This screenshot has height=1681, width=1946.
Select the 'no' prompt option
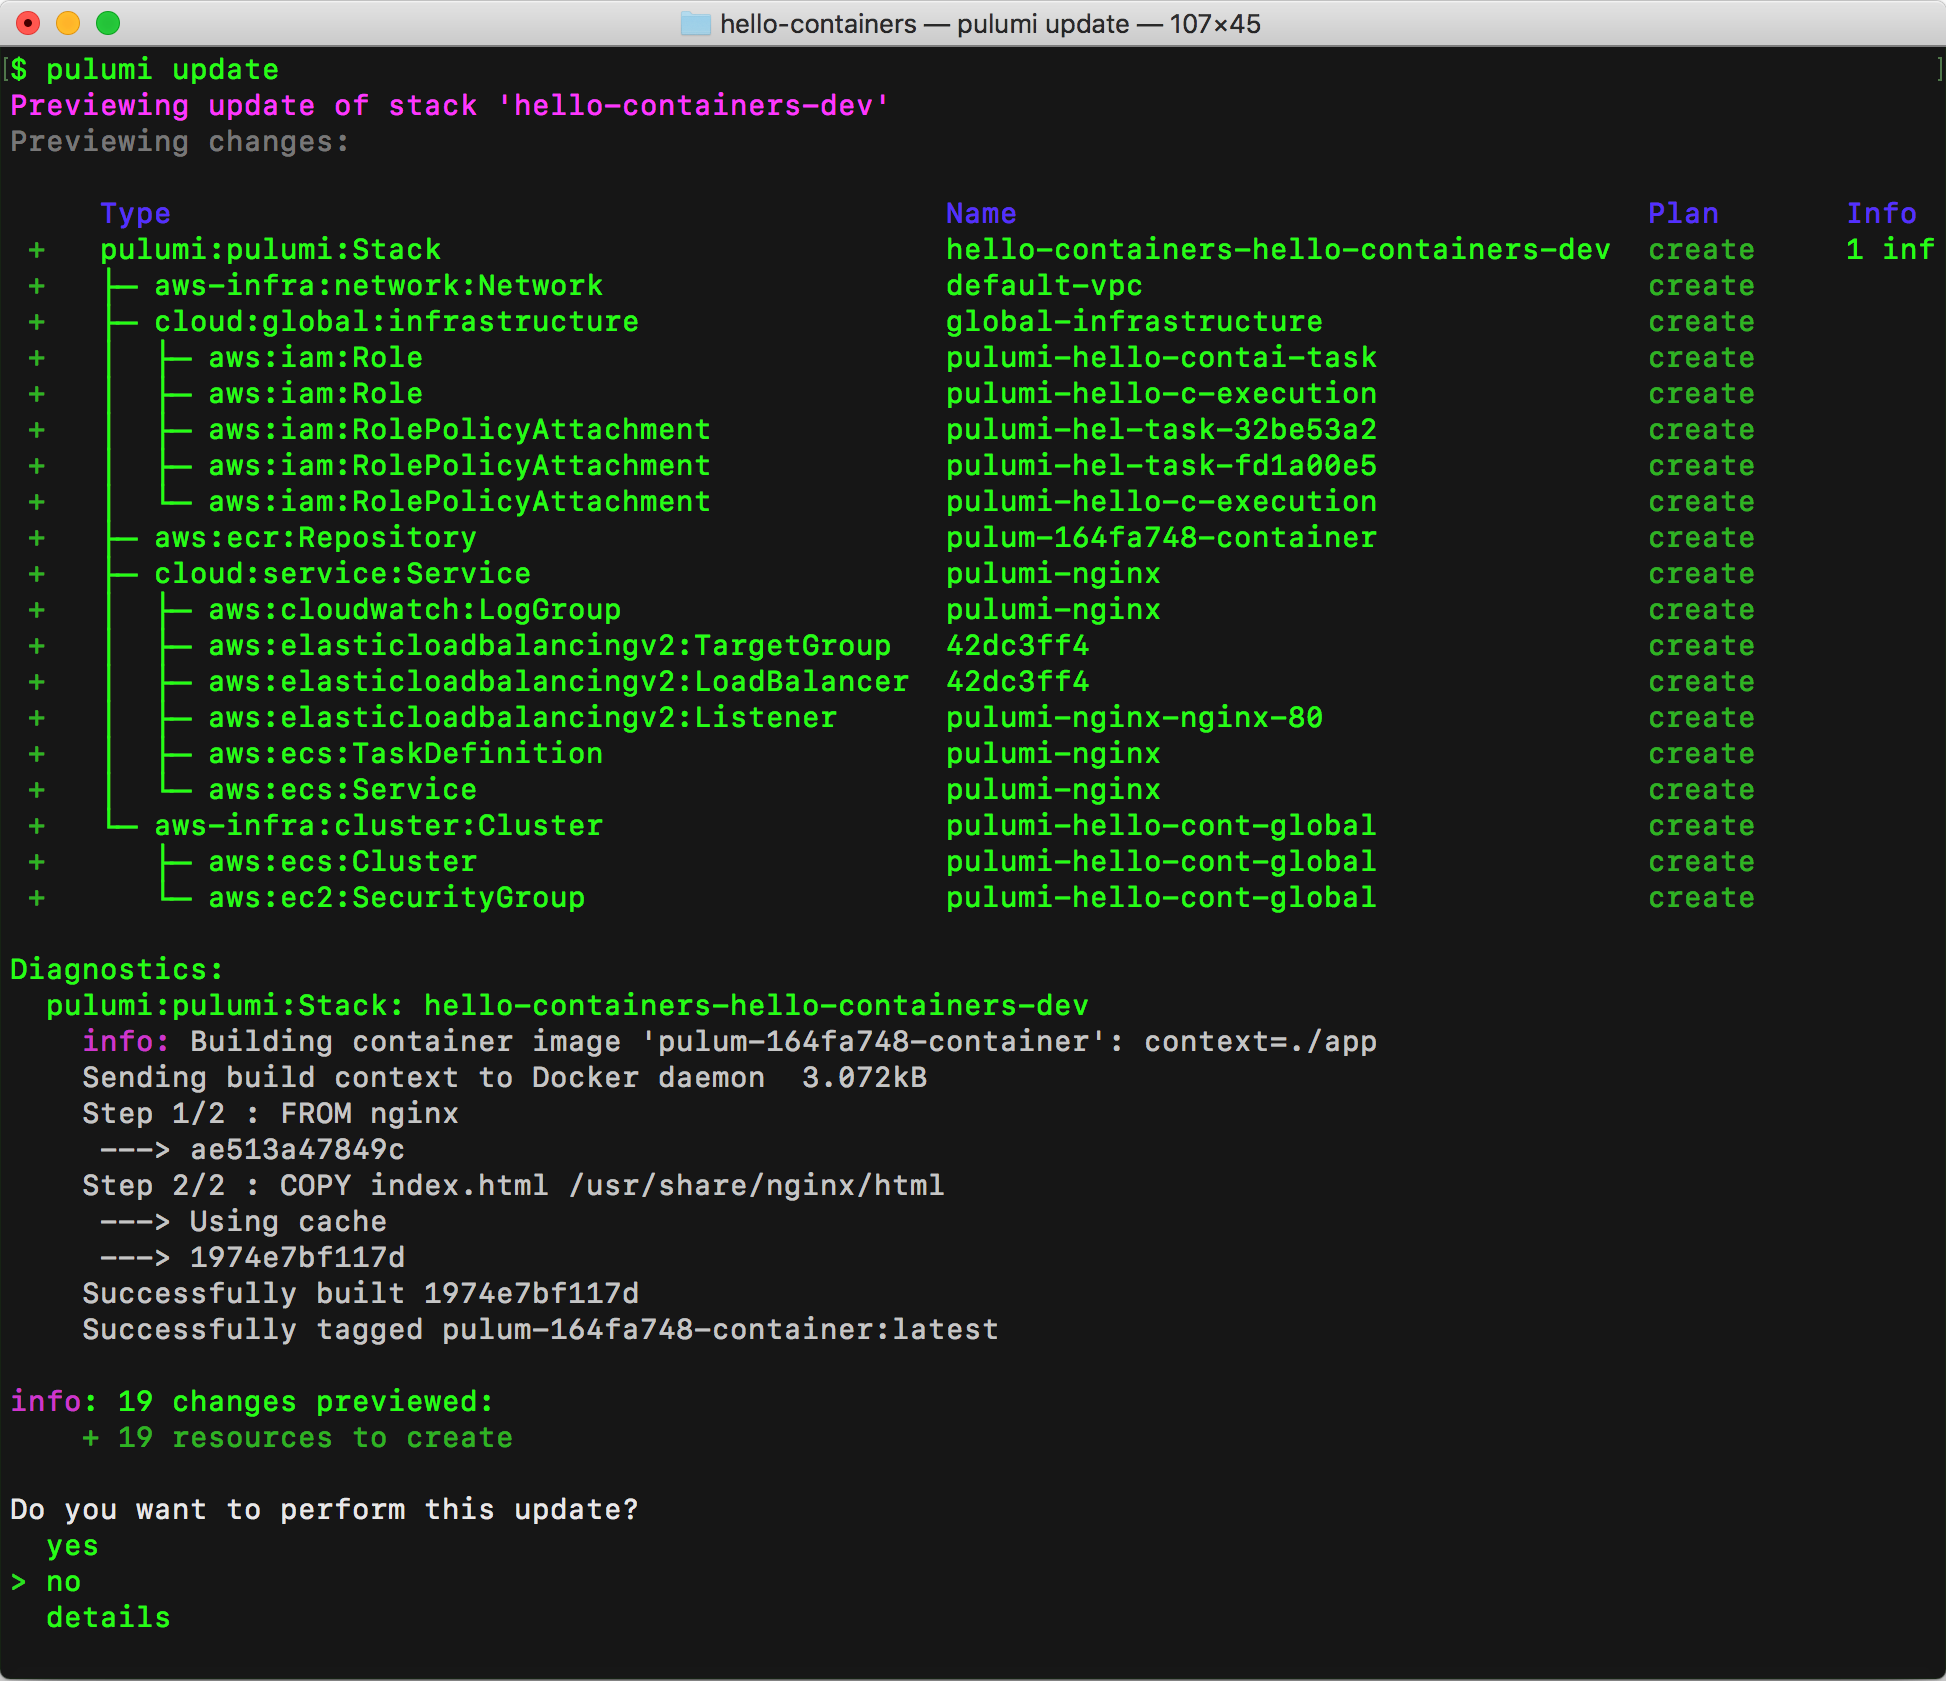click(x=63, y=1582)
